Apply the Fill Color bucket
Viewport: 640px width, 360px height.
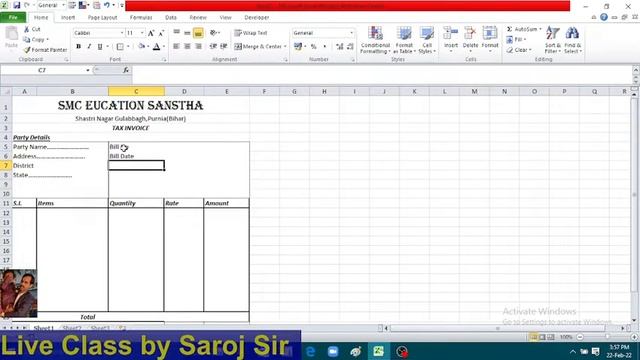coord(142,47)
